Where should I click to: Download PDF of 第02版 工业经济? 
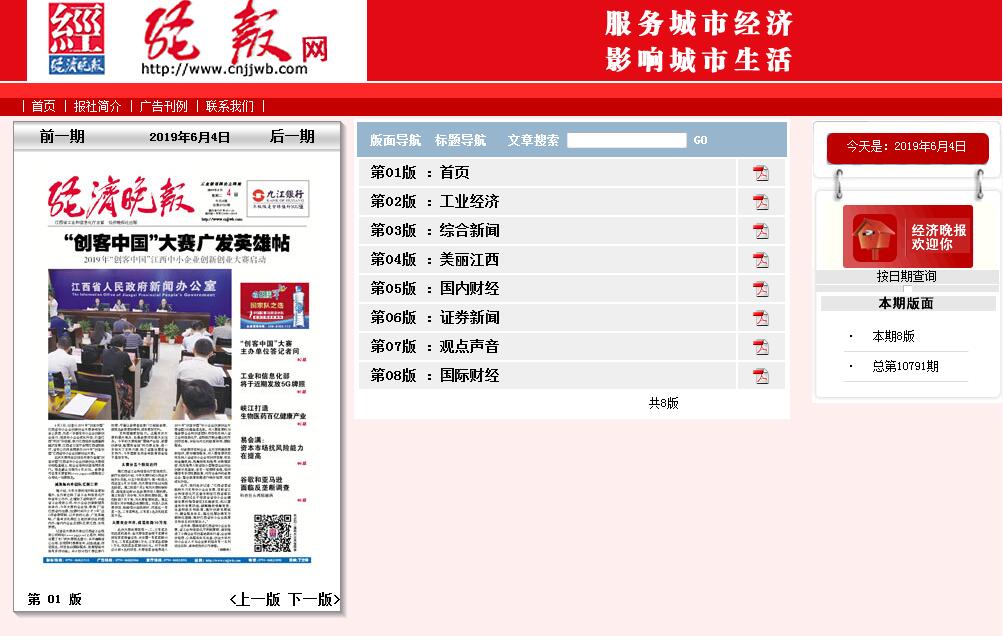(761, 202)
